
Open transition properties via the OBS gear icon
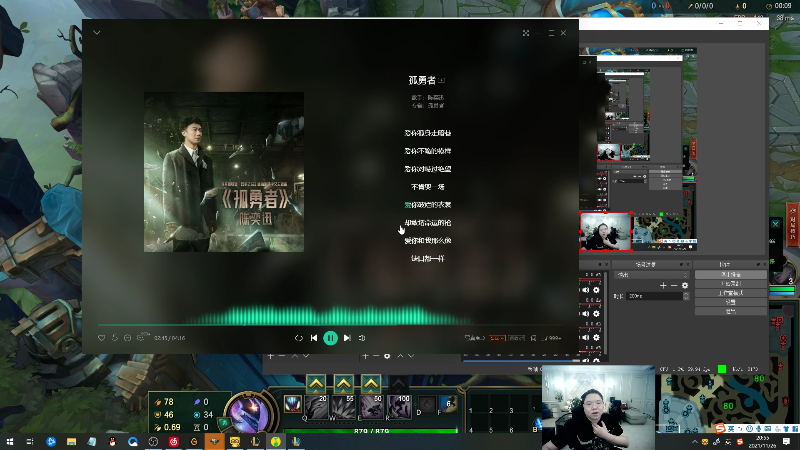coord(685,286)
